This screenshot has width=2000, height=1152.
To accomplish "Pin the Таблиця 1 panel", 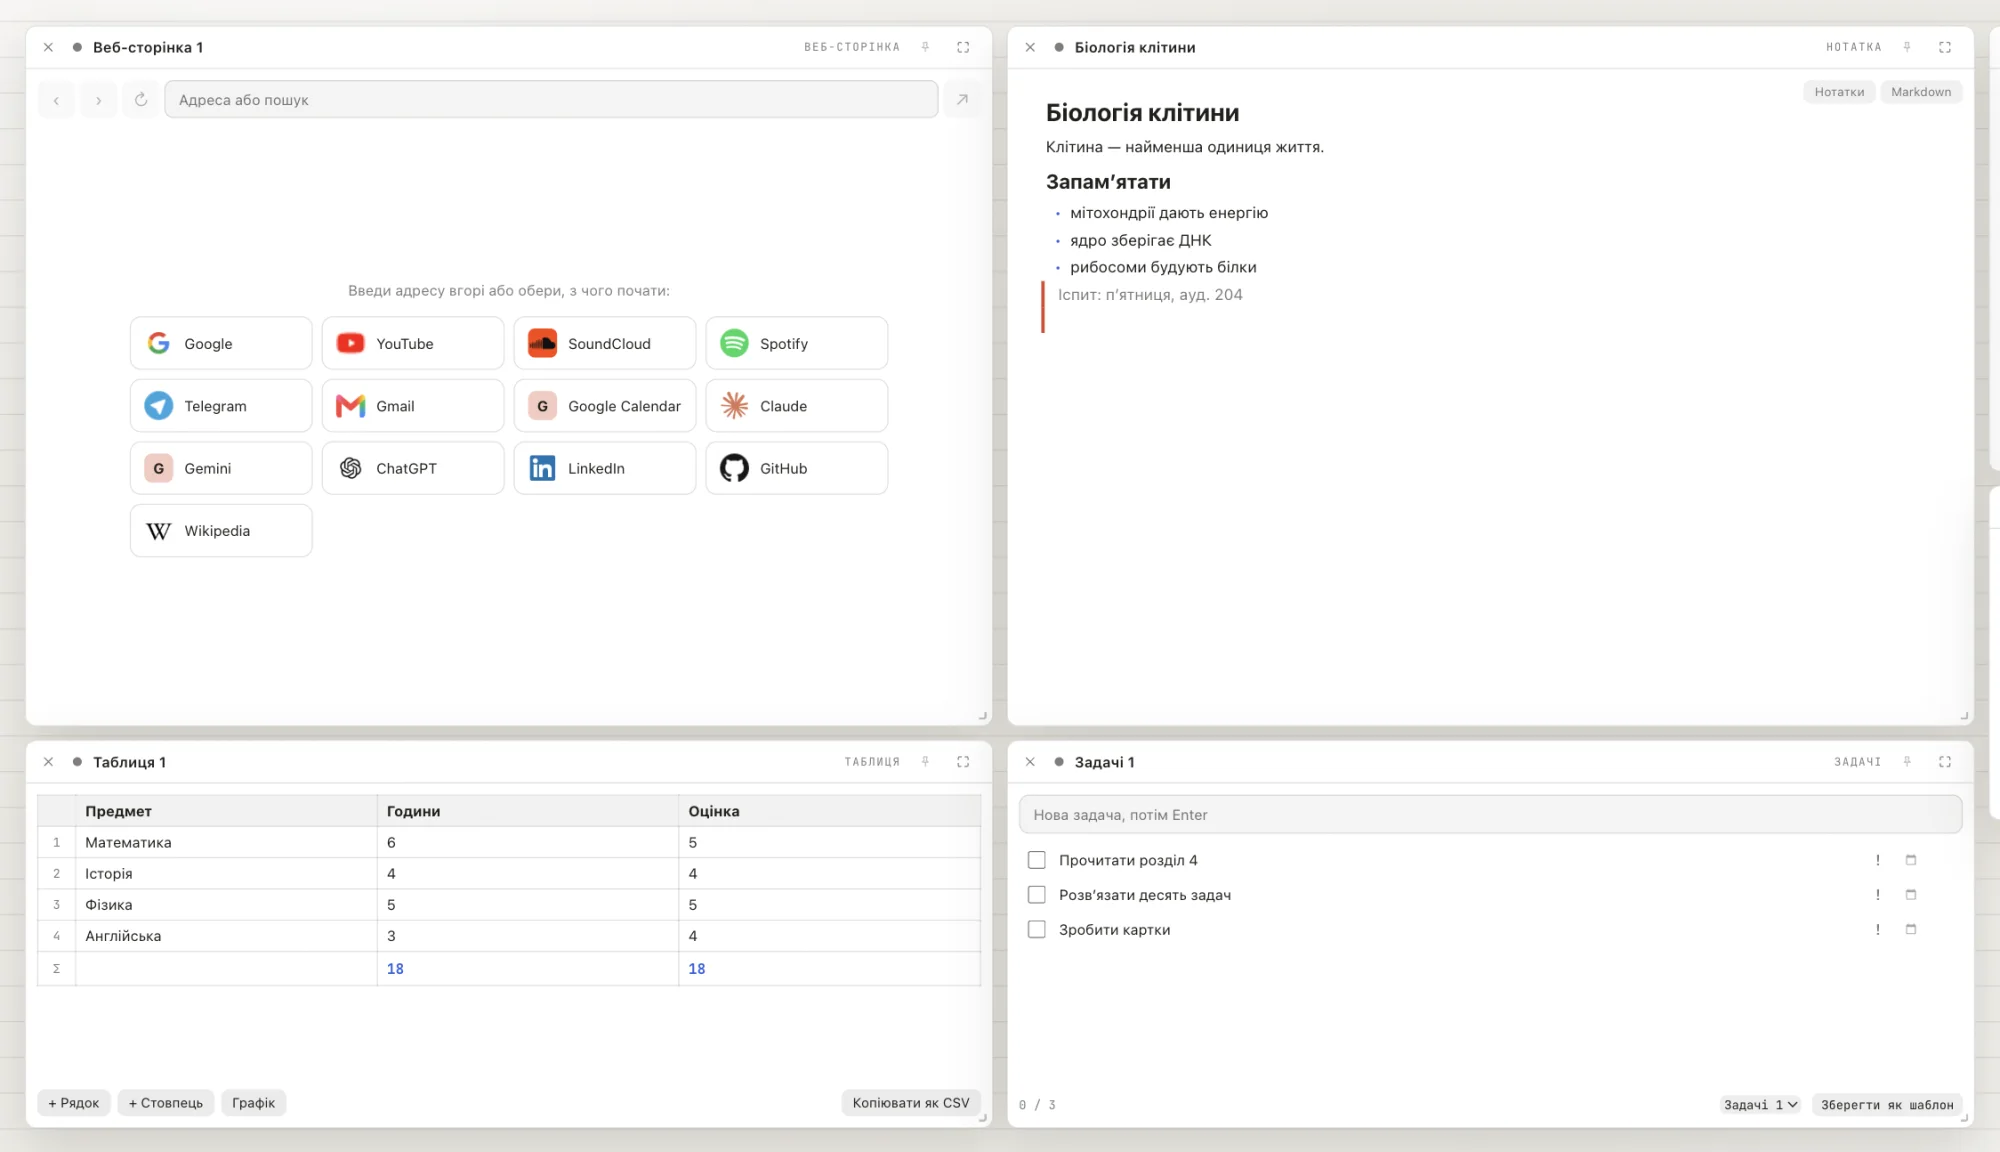I will click(926, 762).
